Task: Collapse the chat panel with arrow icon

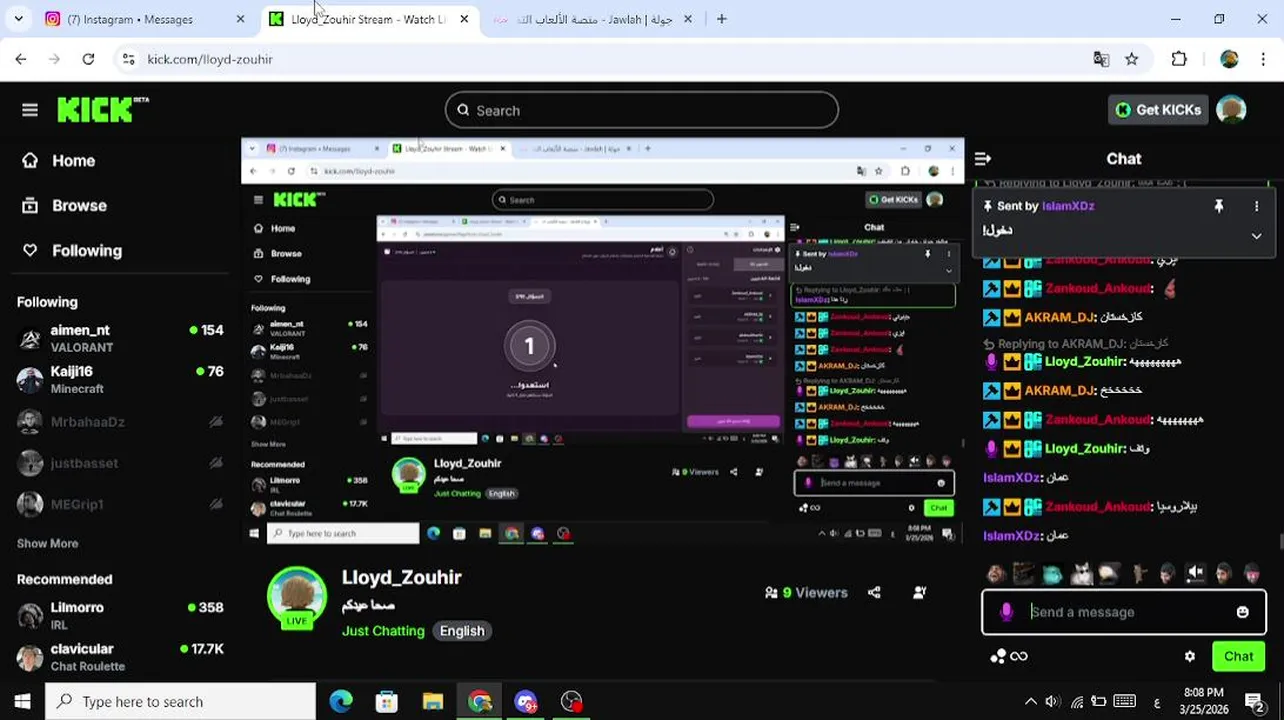Action: [x=983, y=159]
